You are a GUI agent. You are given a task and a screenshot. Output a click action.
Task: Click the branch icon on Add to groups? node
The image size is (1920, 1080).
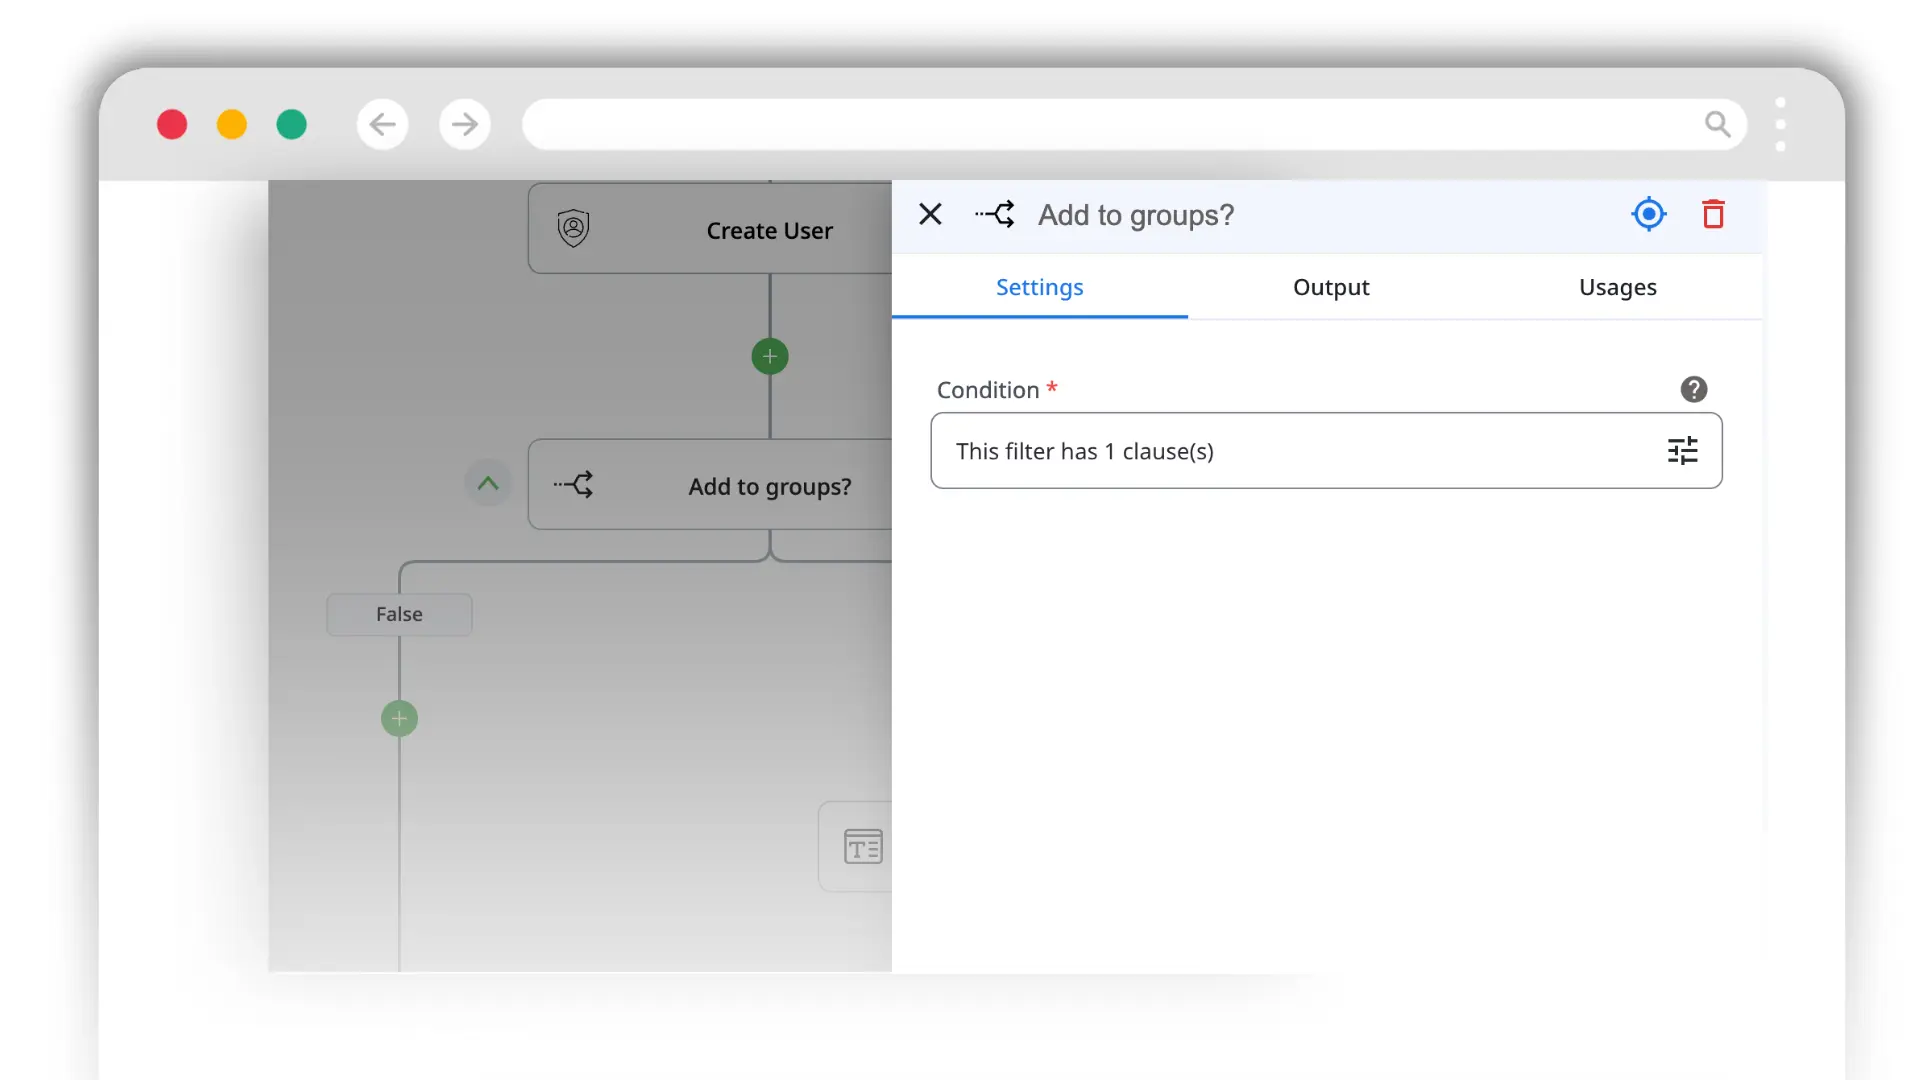coord(574,485)
